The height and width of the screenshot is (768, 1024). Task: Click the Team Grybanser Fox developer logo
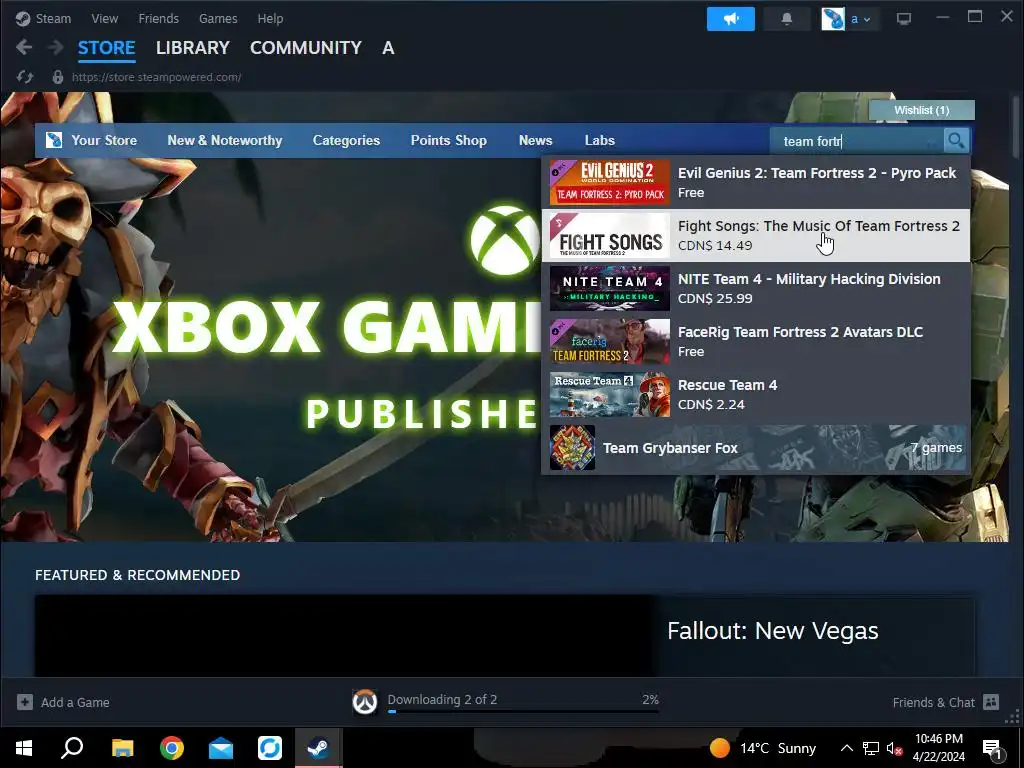point(572,447)
